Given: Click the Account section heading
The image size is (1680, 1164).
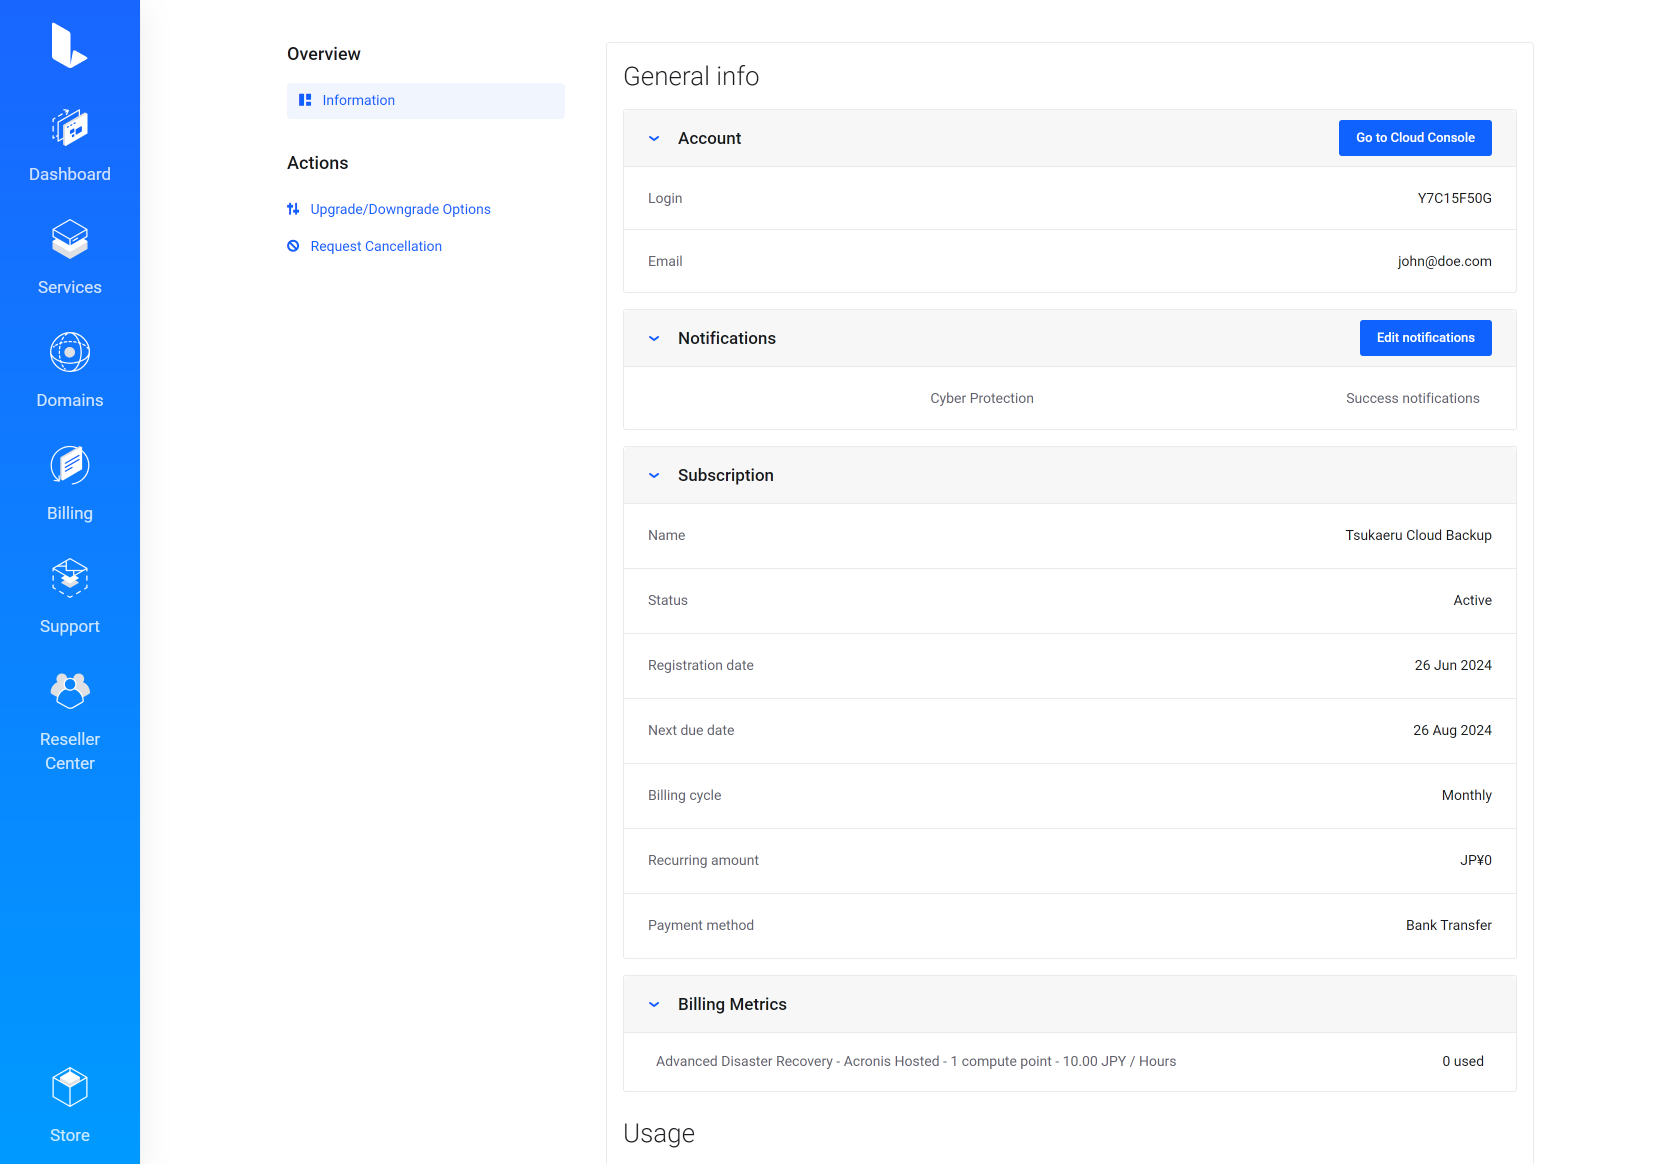Looking at the screenshot, I should coord(709,138).
